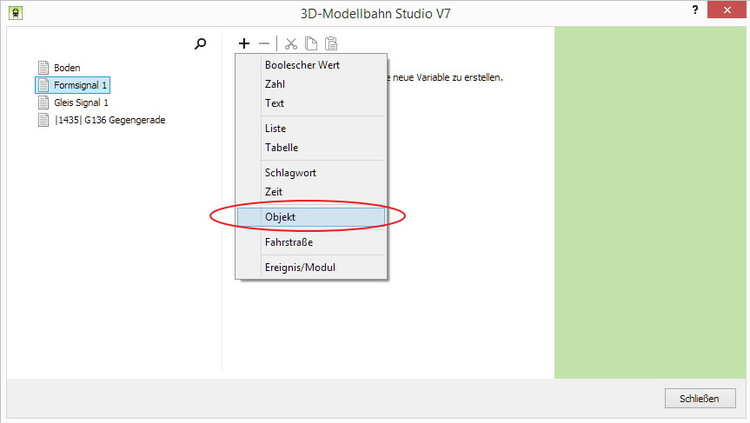The width and height of the screenshot is (750, 423).
Task: Click the question mark help button
Action: click(x=695, y=10)
